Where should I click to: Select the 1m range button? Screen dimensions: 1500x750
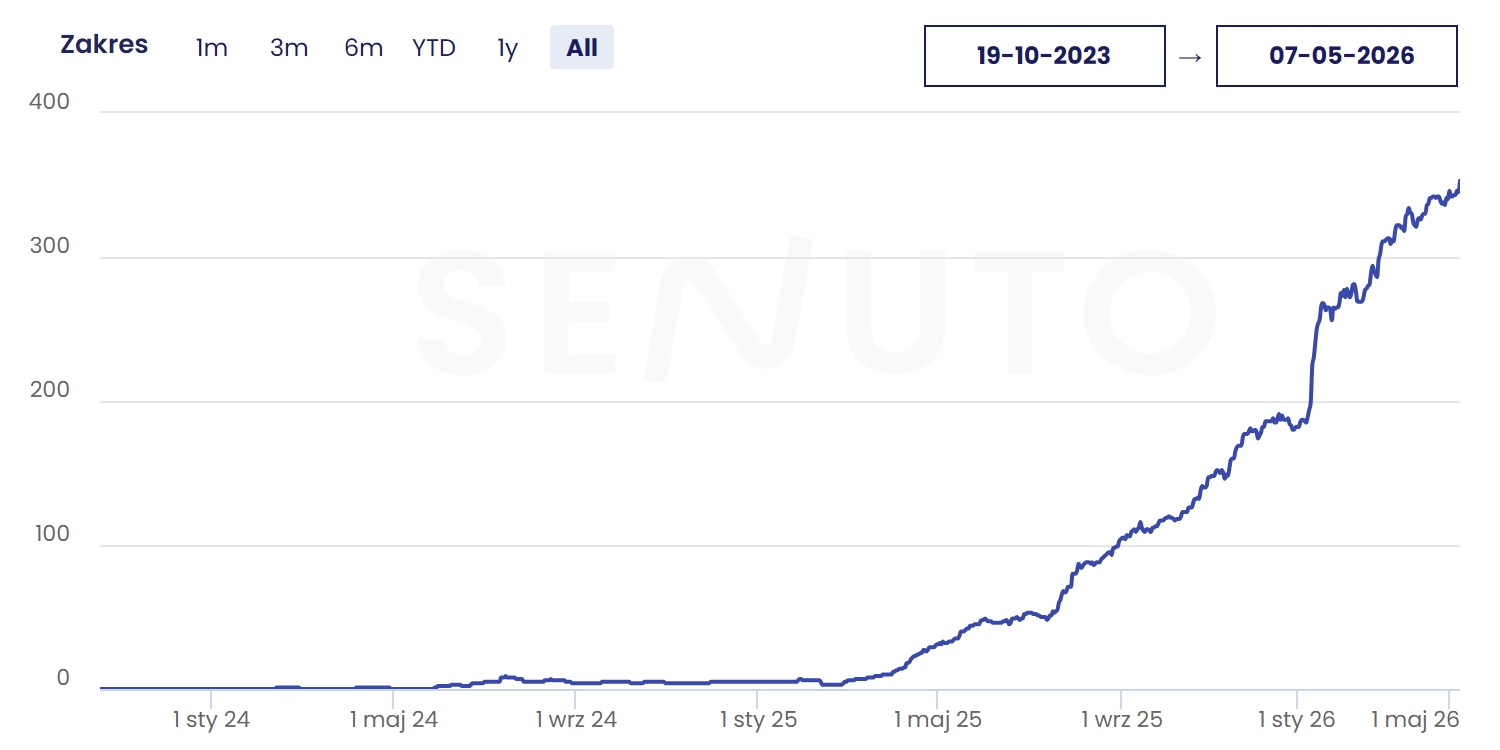(x=212, y=47)
